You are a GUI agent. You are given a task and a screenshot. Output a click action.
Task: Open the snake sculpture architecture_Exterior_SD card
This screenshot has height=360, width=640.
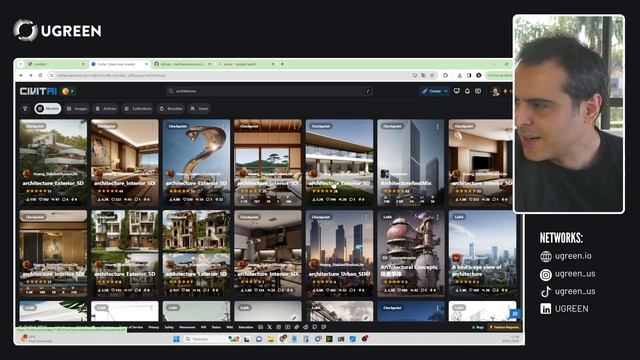[x=196, y=162]
